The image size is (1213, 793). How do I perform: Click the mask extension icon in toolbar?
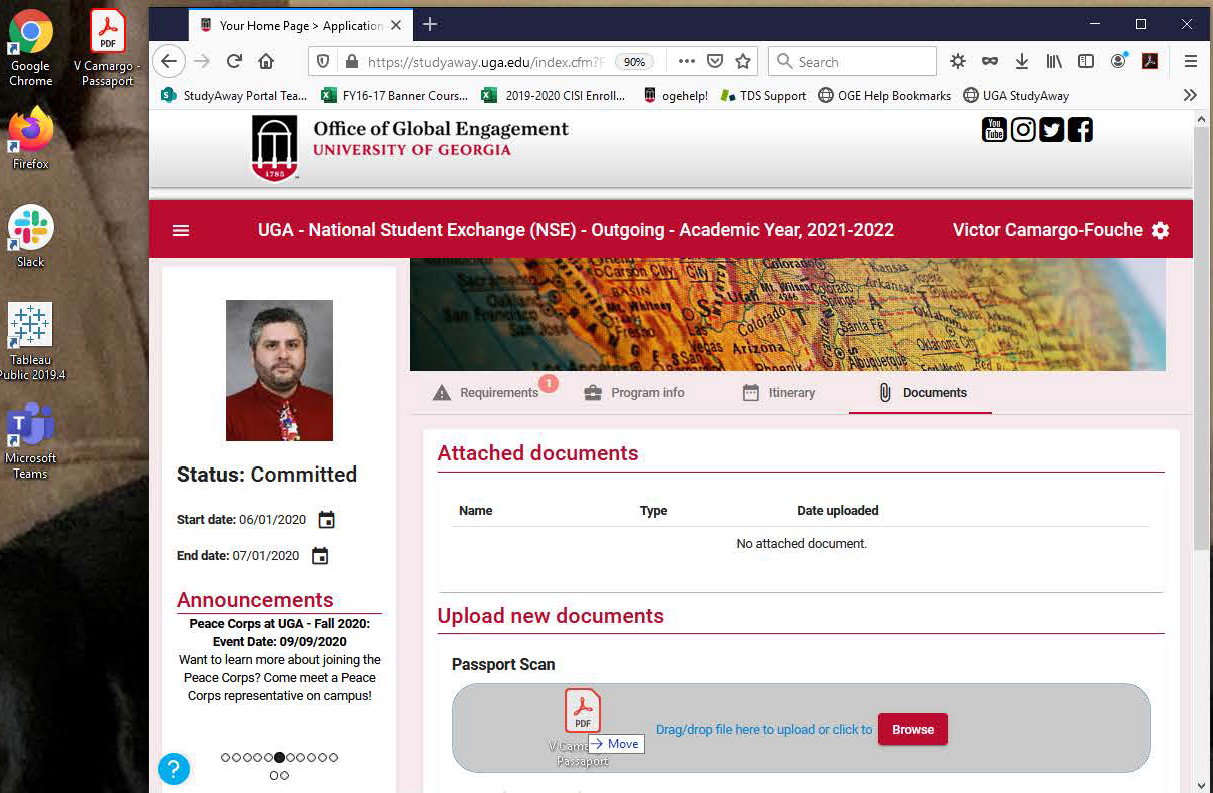(x=990, y=61)
